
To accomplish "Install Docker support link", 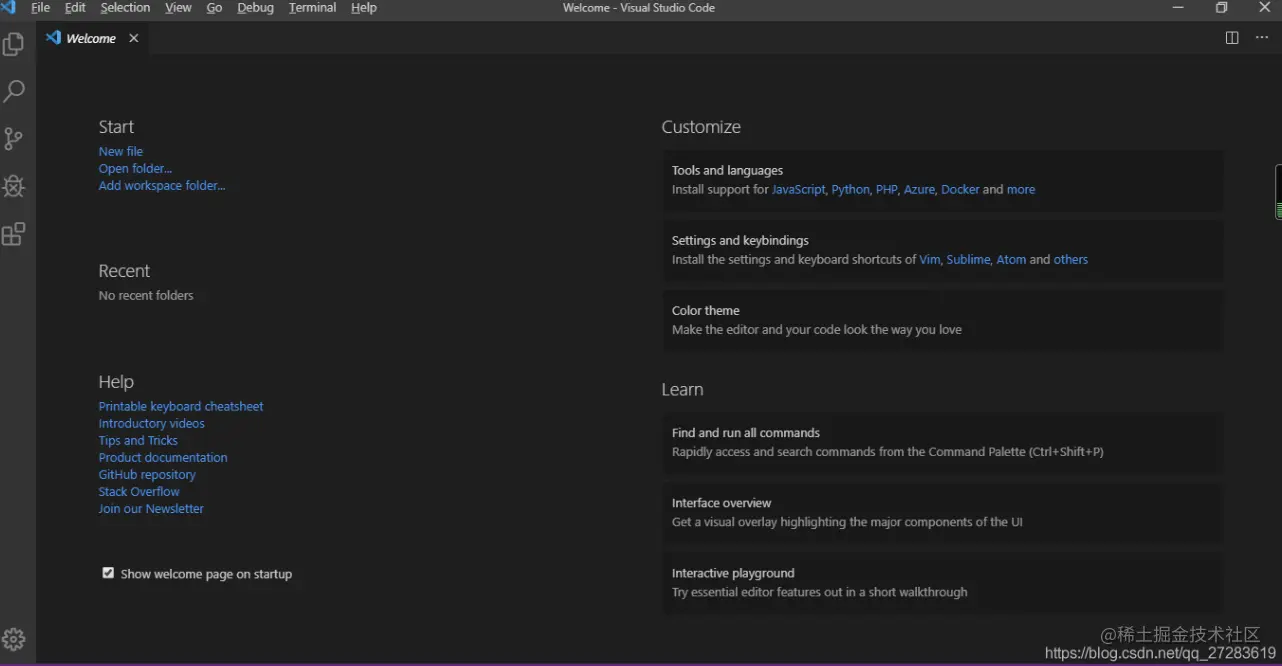I will (960, 190).
